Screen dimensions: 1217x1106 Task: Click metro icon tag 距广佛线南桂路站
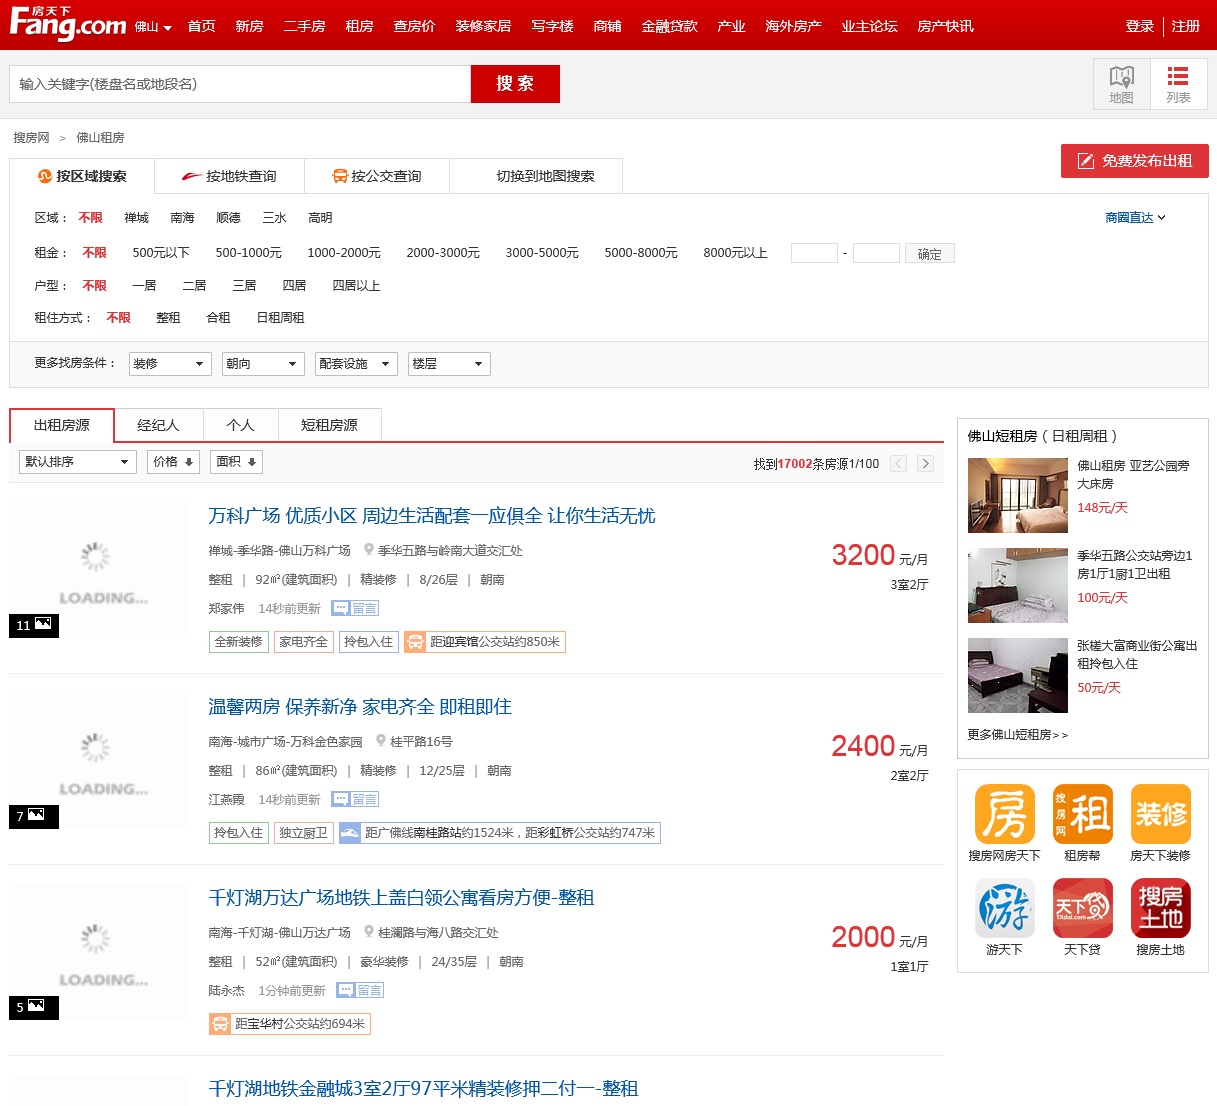click(x=500, y=833)
